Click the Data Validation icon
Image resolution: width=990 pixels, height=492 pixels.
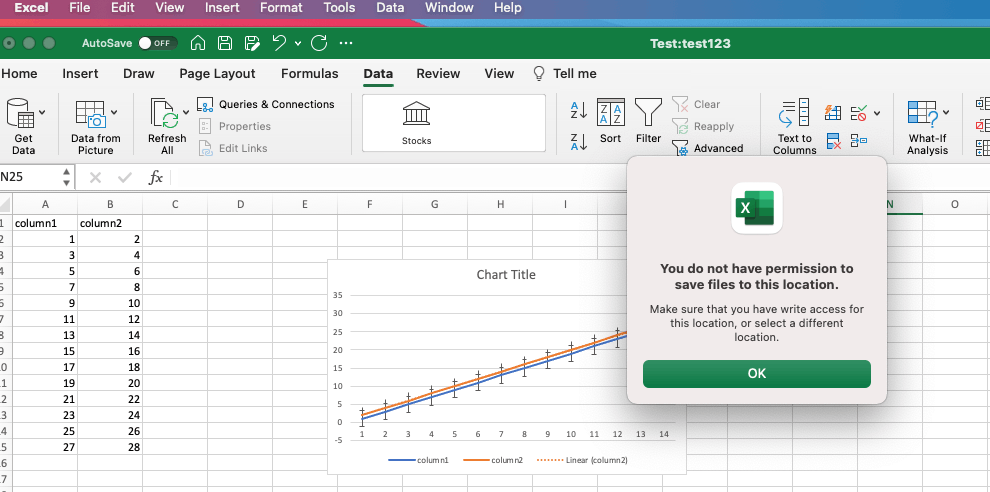(x=859, y=113)
